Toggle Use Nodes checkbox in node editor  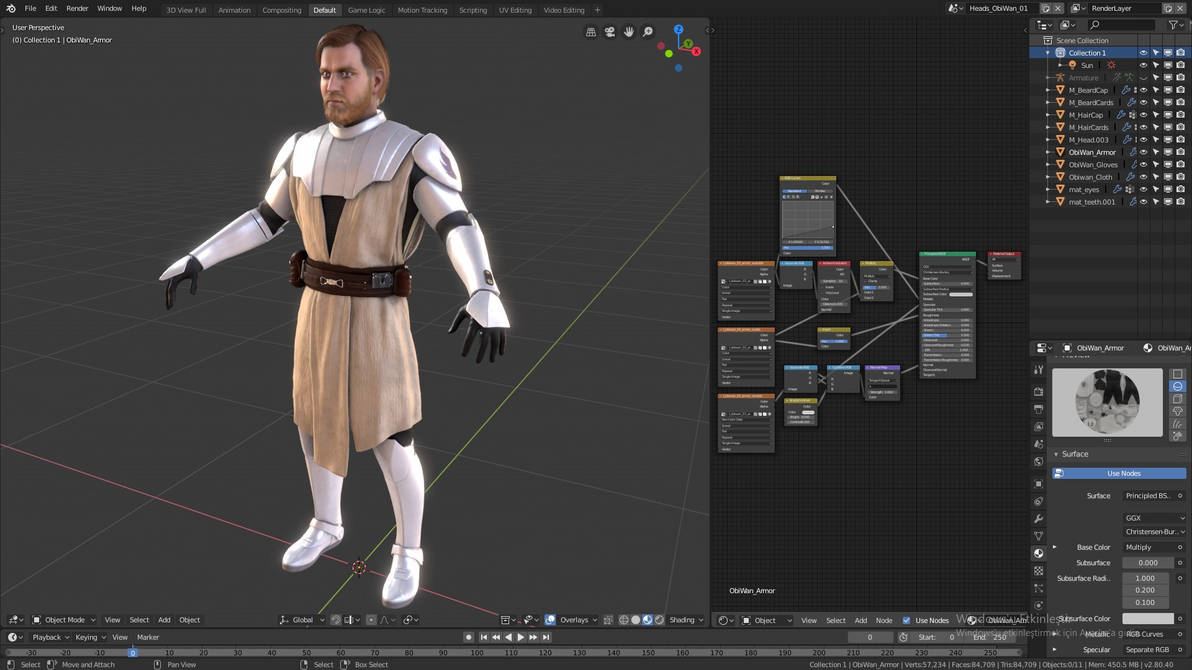click(906, 621)
